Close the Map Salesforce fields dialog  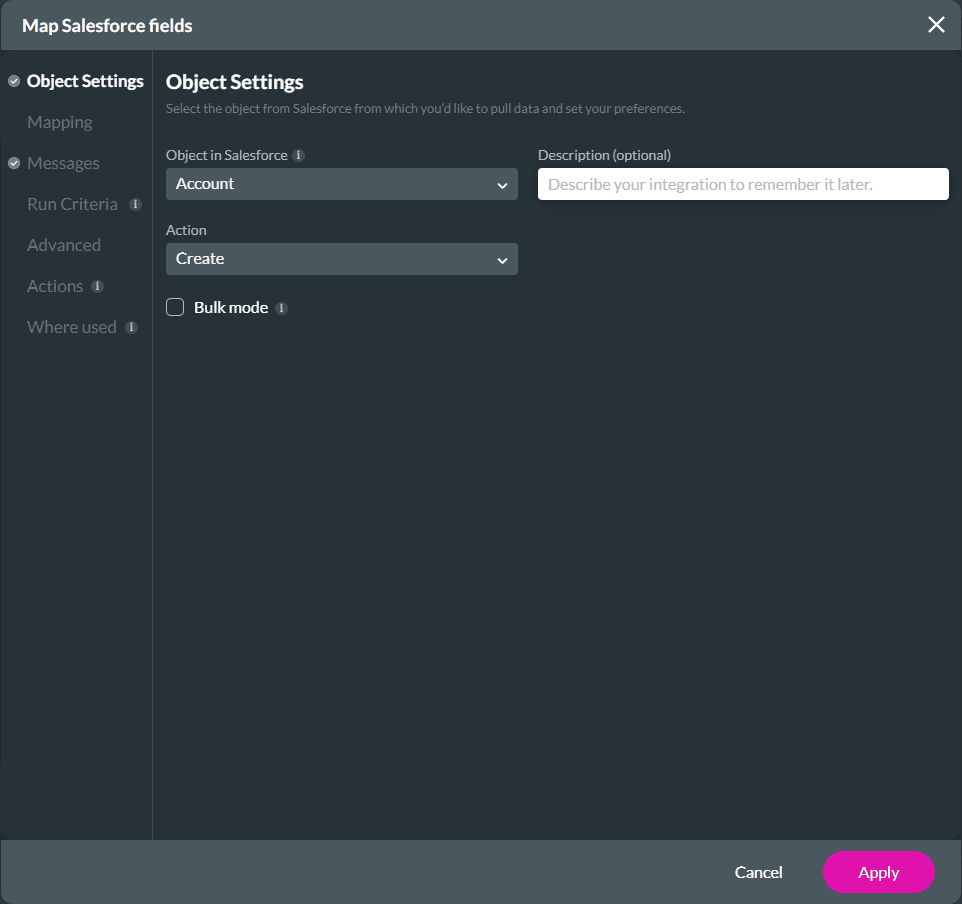coord(936,24)
